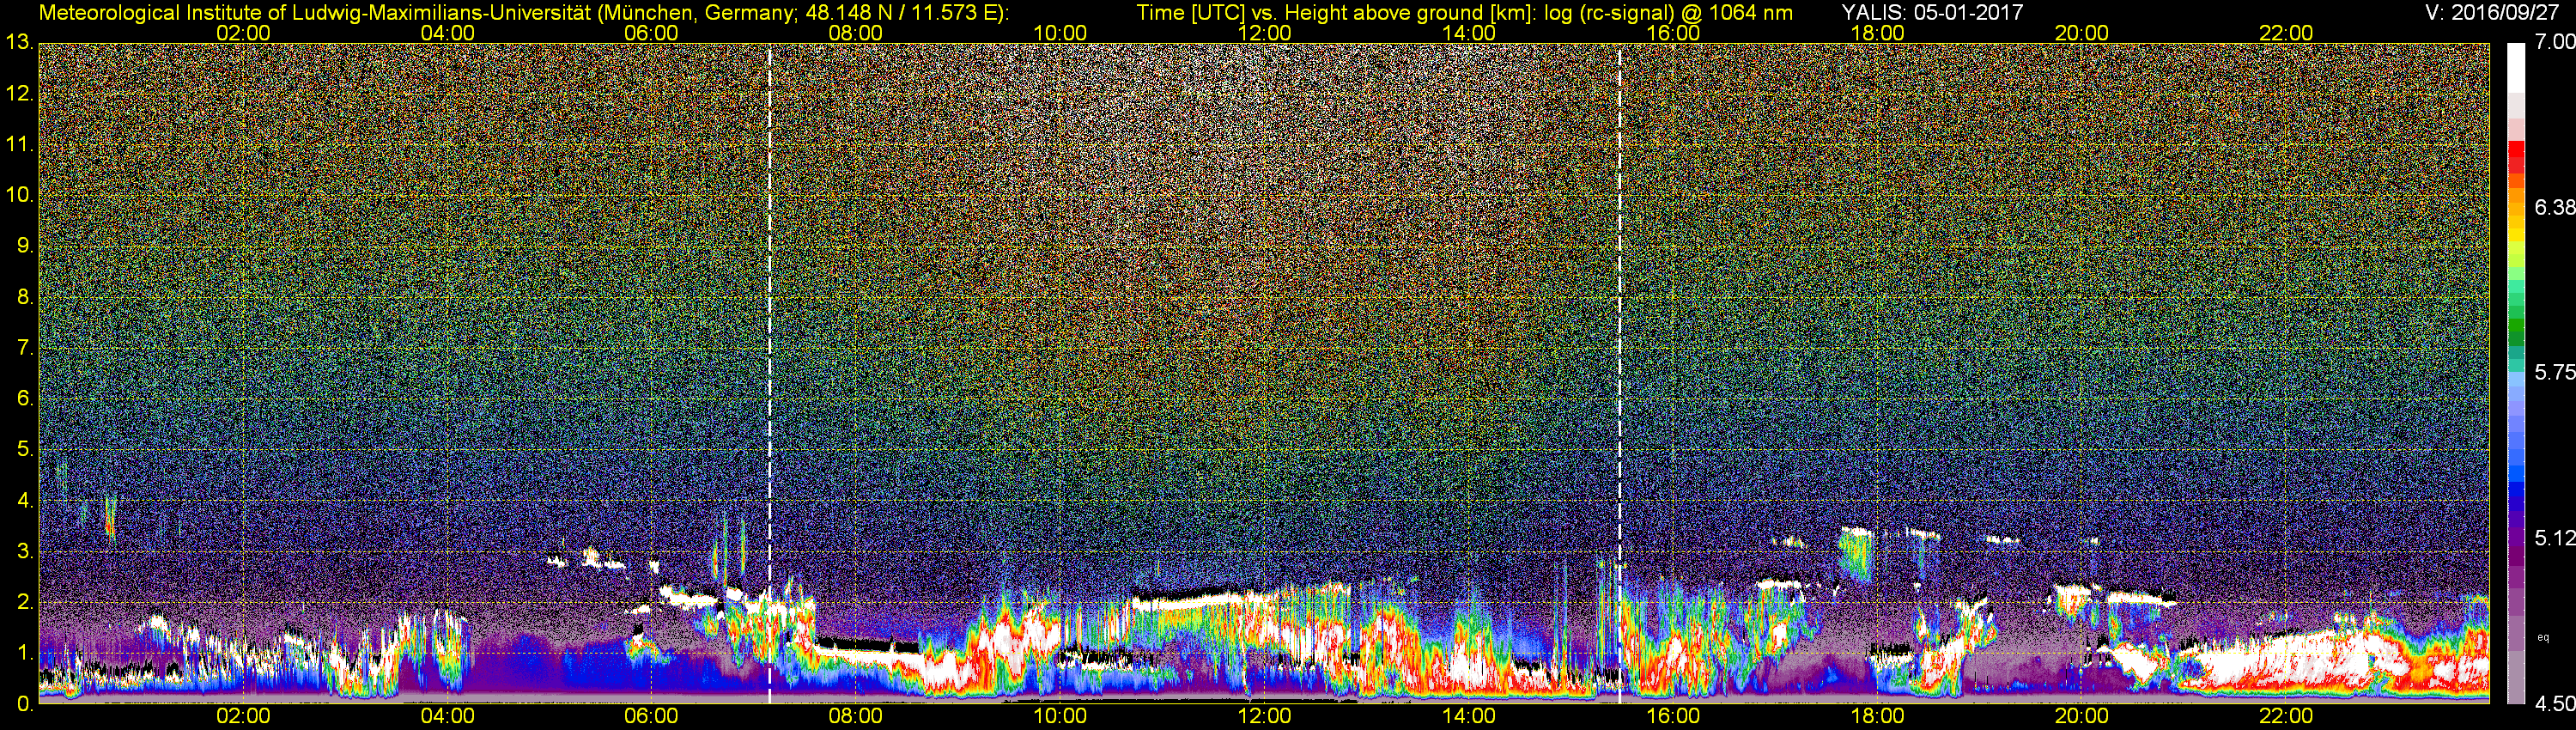2576x730 pixels.
Task: Click the Meteorological Institute title text
Action: [524, 12]
